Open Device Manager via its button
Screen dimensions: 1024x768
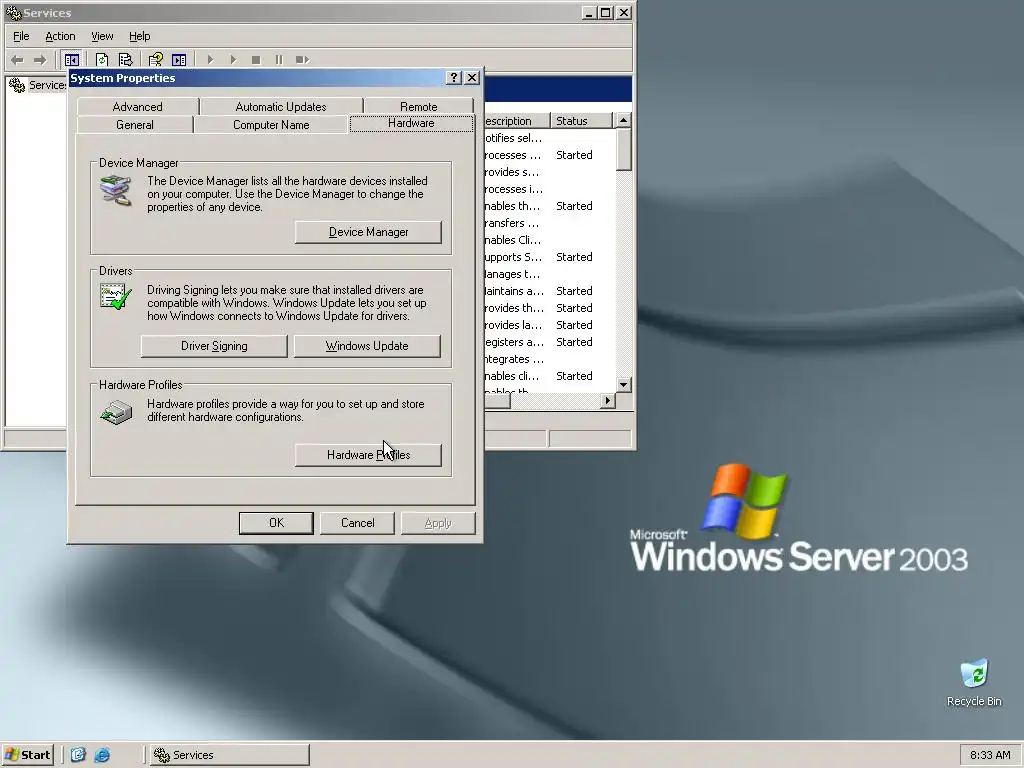pyautogui.click(x=368, y=232)
